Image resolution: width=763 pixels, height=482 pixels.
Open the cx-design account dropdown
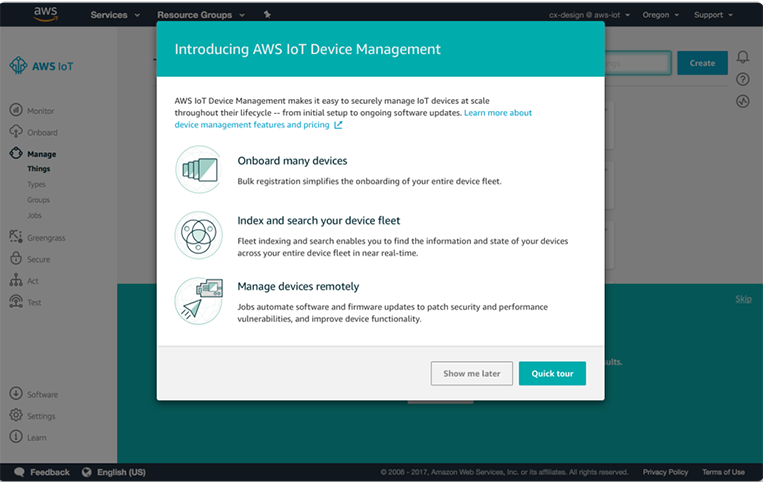tap(589, 15)
